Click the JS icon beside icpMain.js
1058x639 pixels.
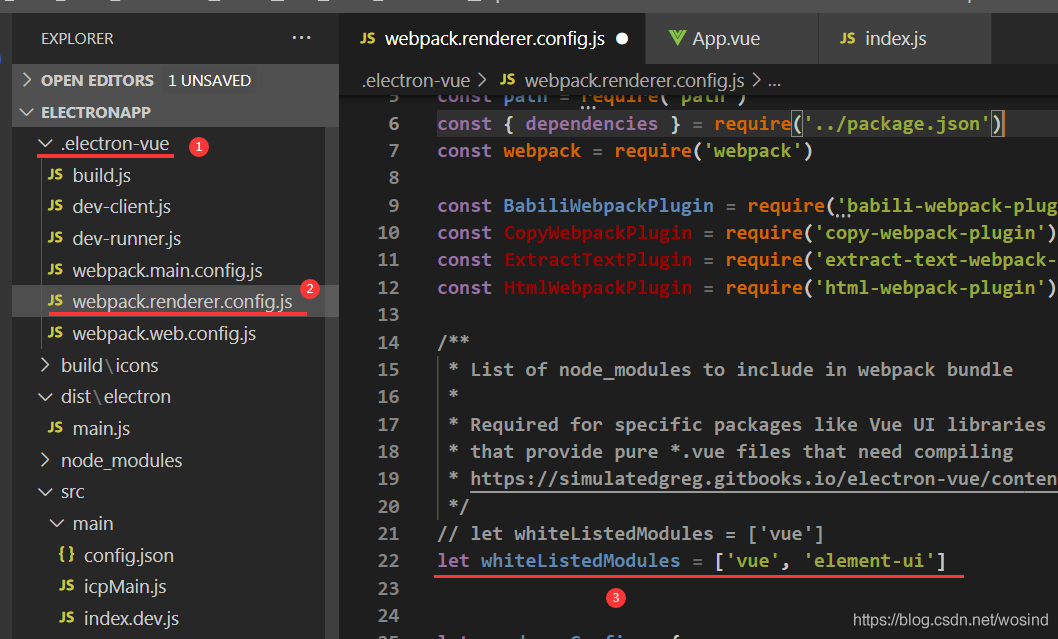pos(66,586)
